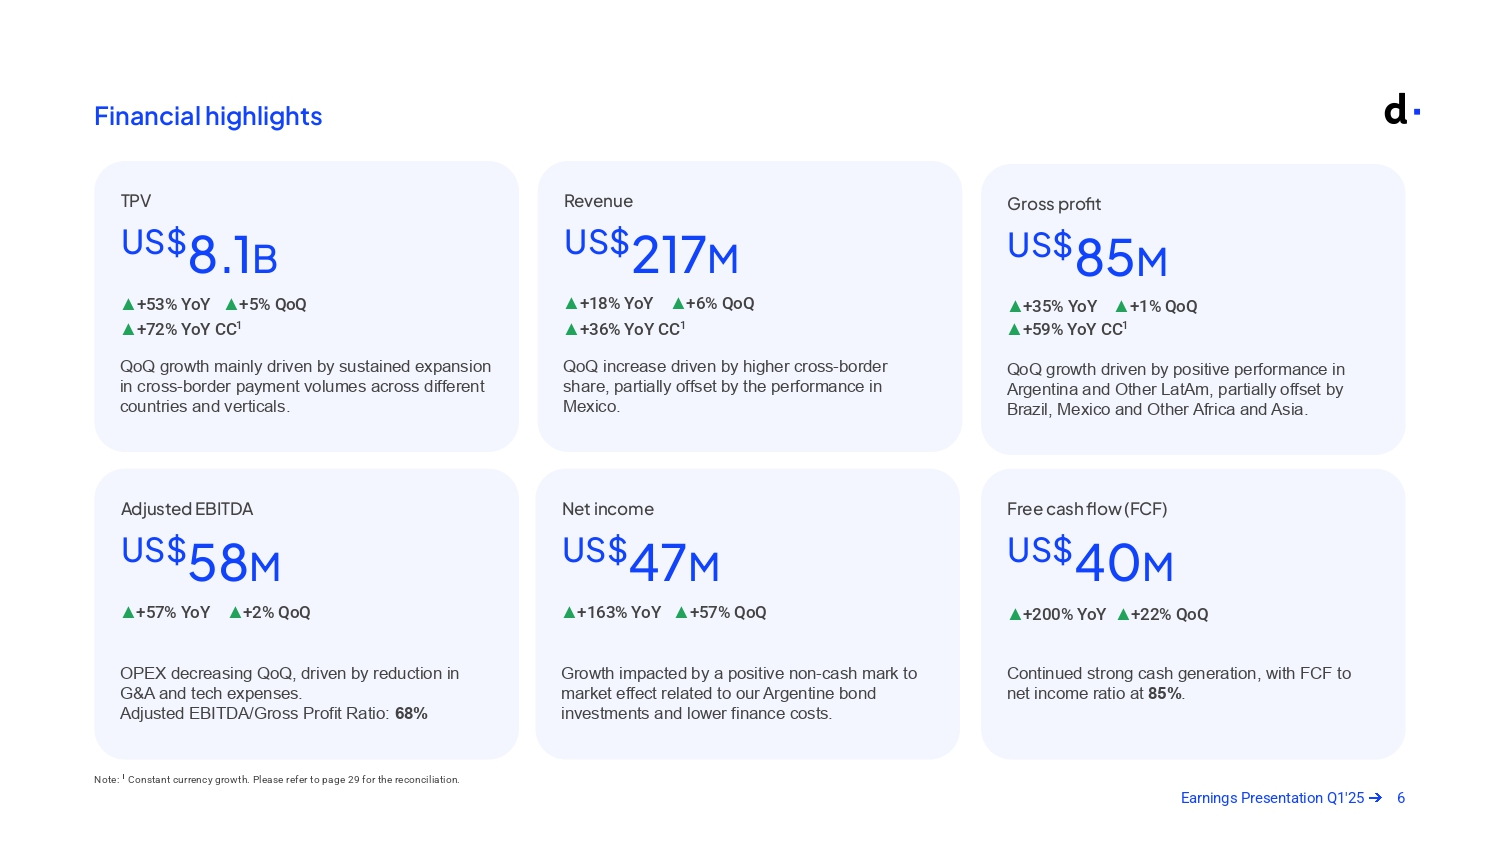The height and width of the screenshot is (844, 1500).
Task: Click the arrow icon beside Earnings Presentation Q1'25
Action: (x=1376, y=798)
